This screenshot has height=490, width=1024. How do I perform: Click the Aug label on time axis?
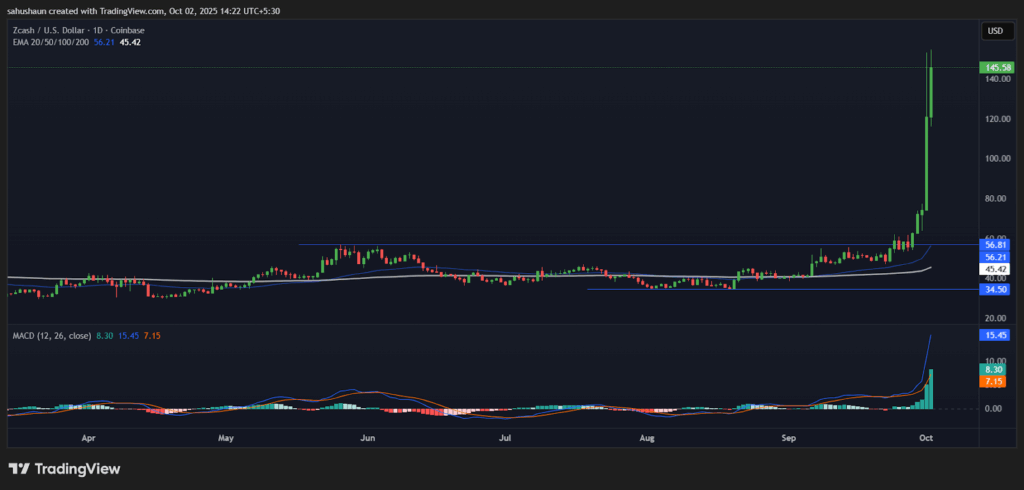point(647,437)
